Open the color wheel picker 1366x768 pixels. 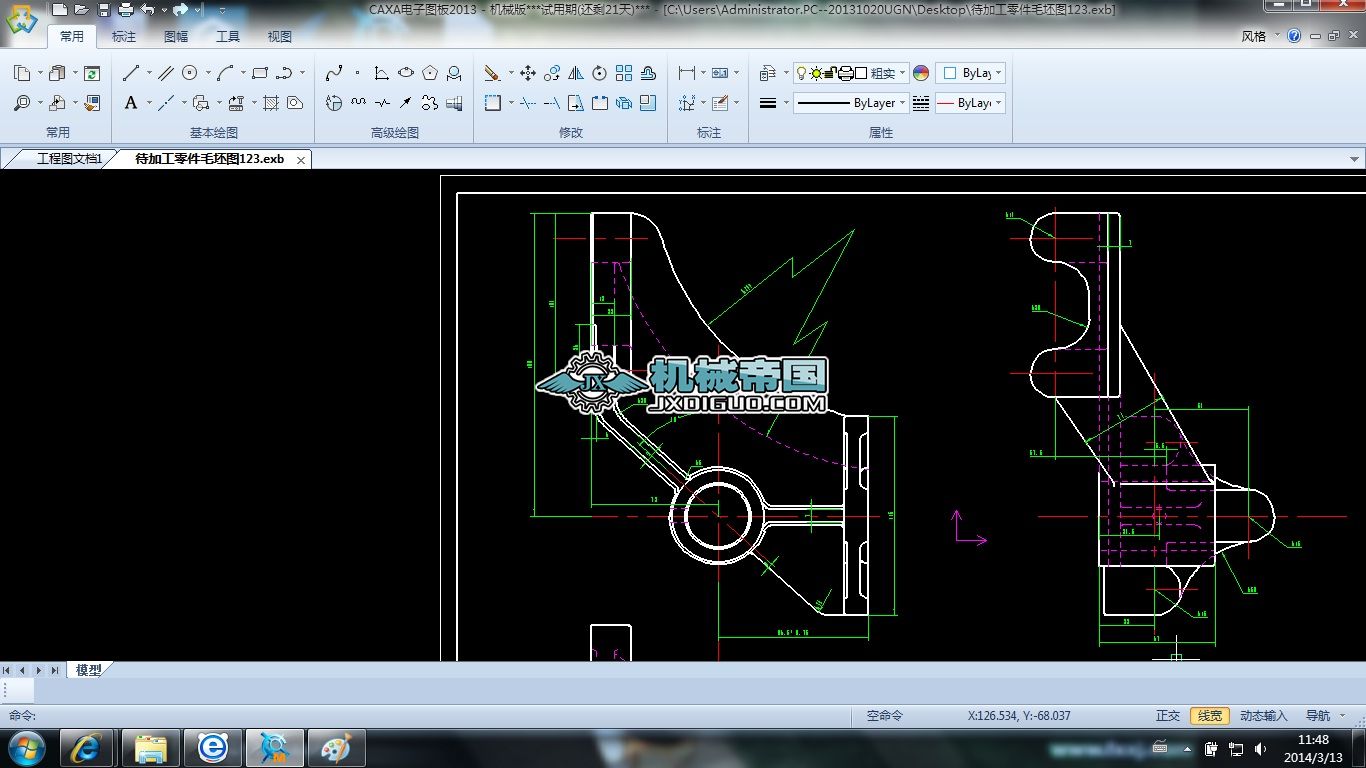pyautogui.click(x=921, y=73)
